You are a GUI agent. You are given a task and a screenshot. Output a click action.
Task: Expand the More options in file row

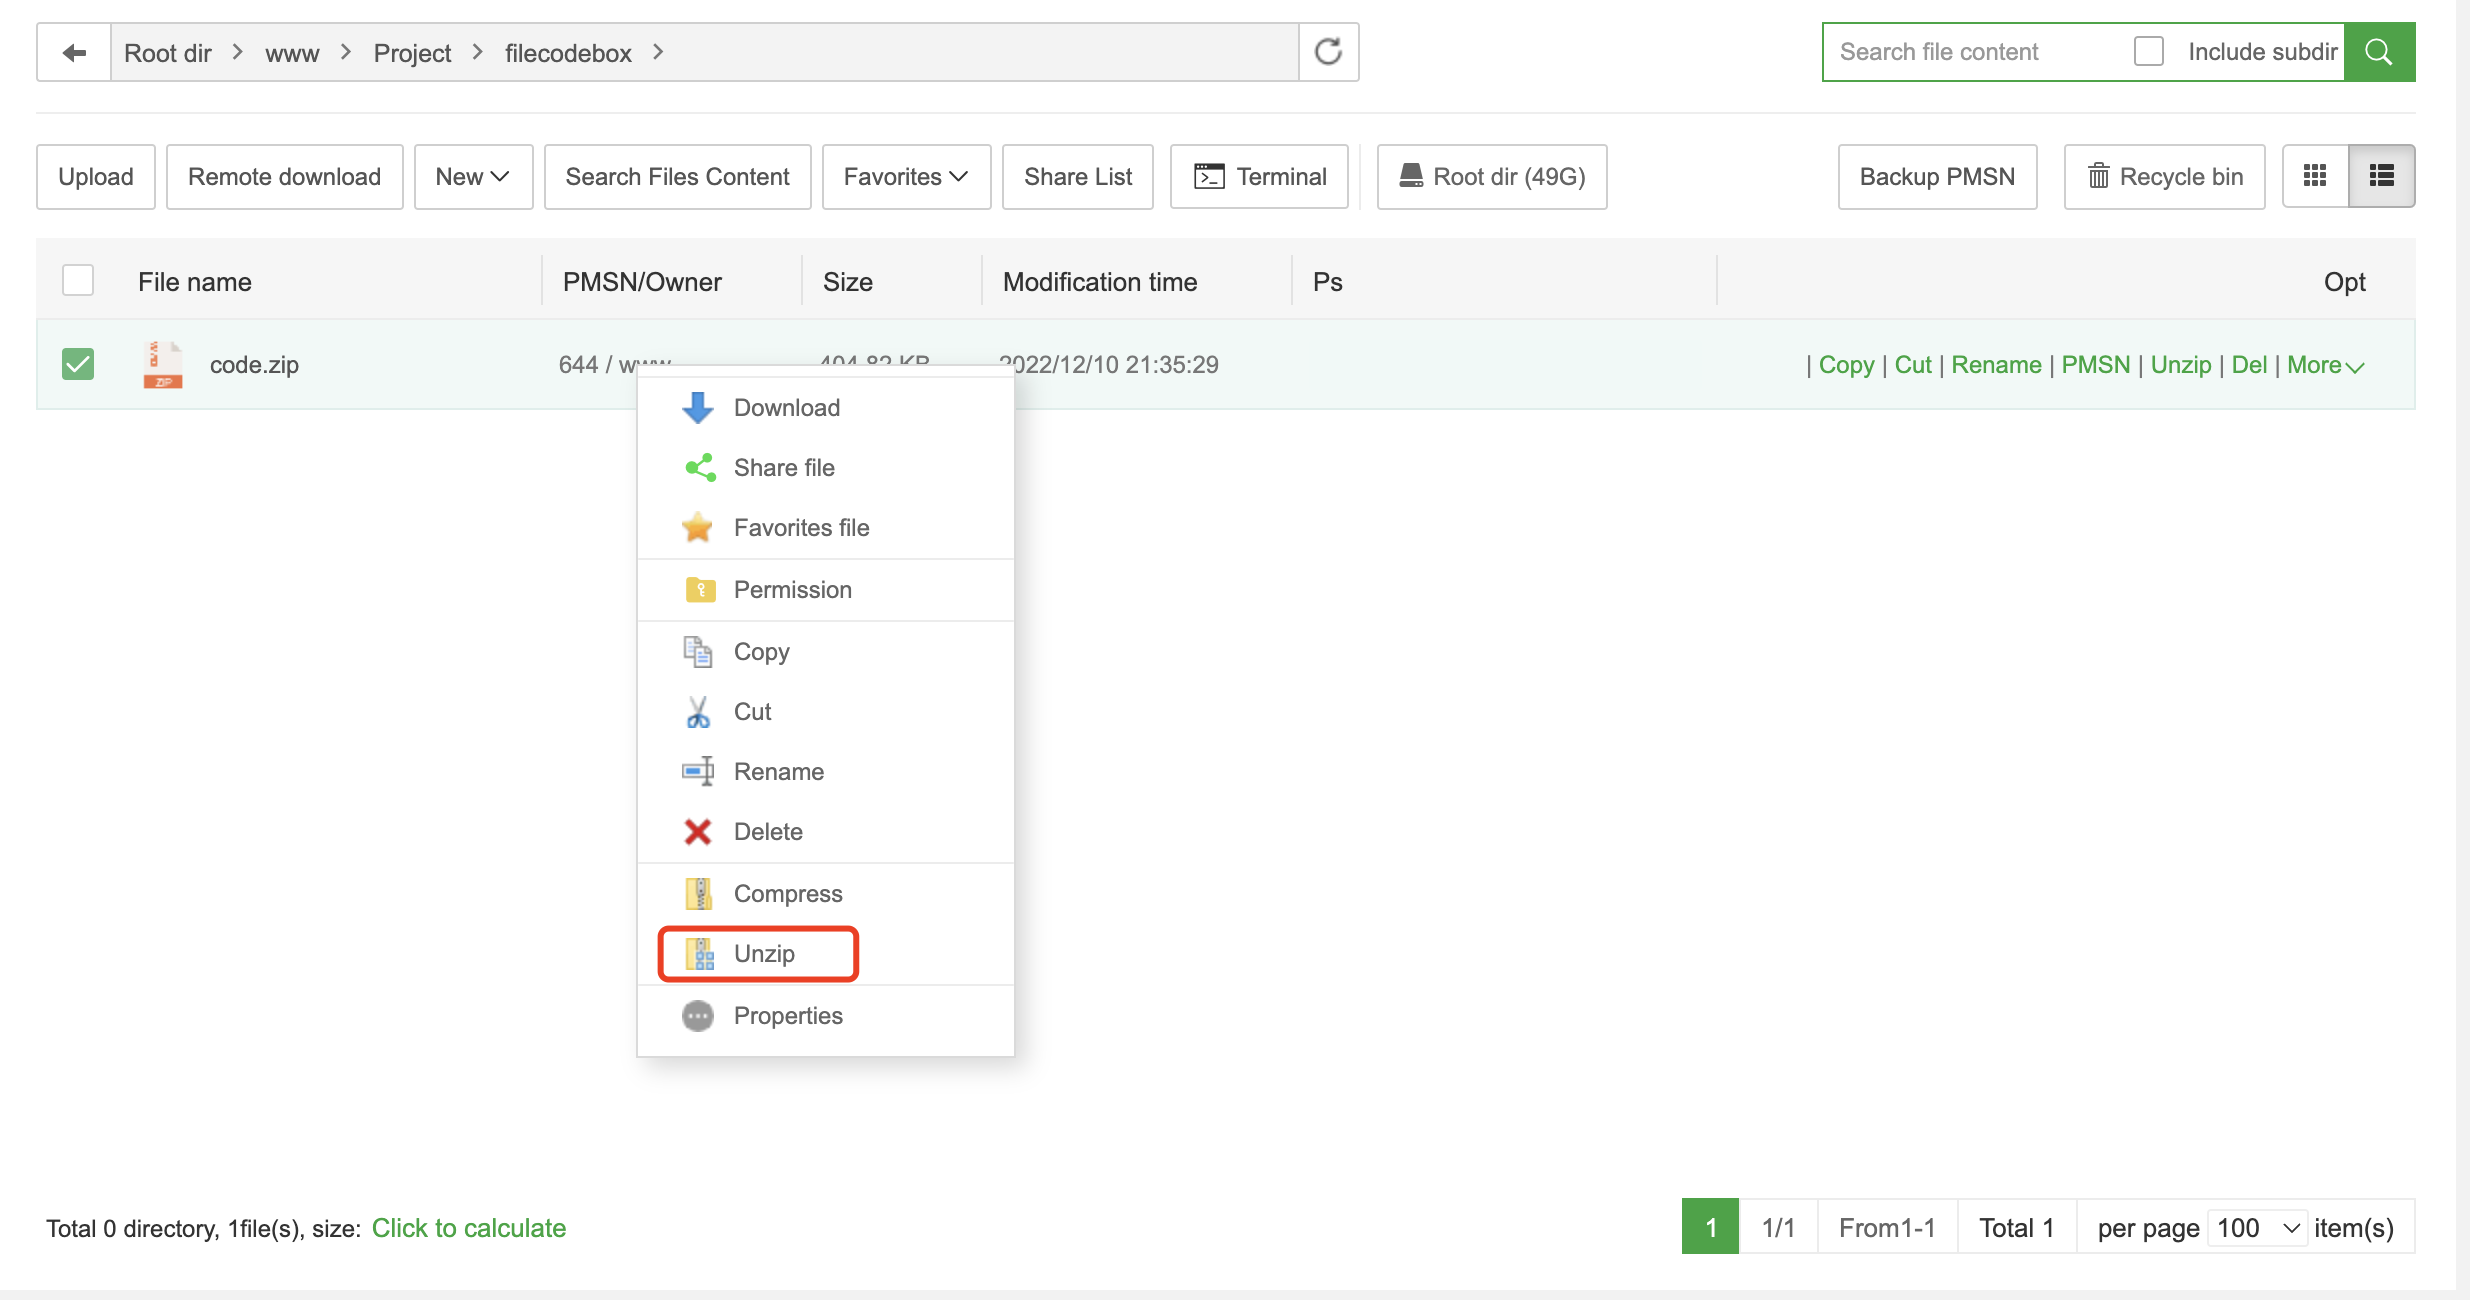(2325, 365)
